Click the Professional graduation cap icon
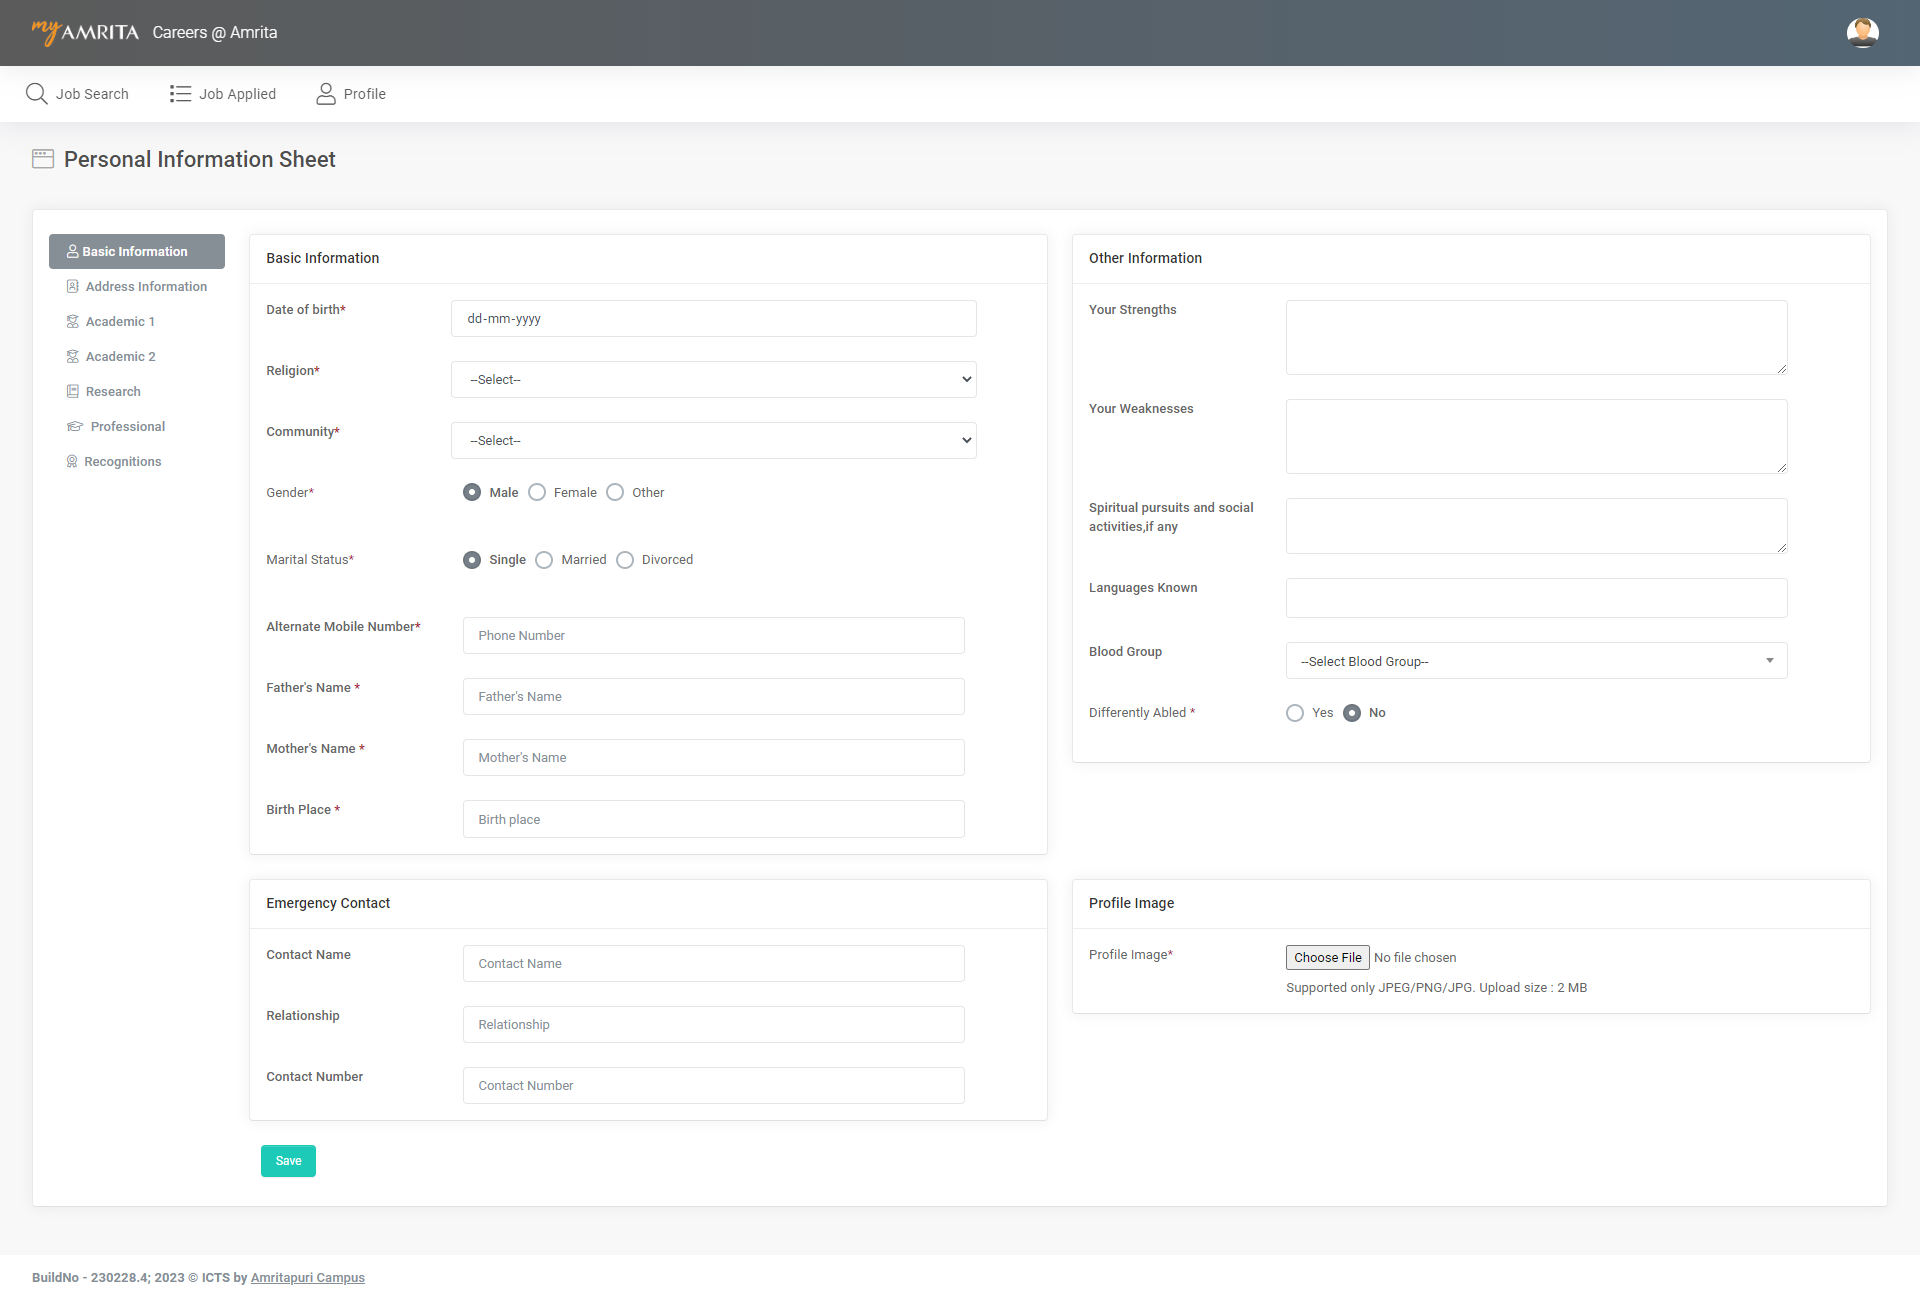 click(74, 427)
